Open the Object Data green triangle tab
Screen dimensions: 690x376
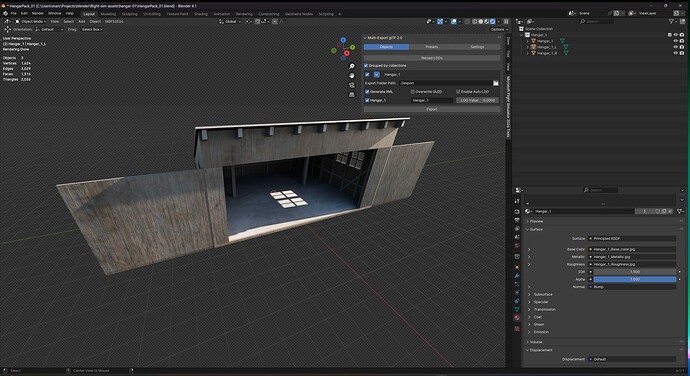517,310
